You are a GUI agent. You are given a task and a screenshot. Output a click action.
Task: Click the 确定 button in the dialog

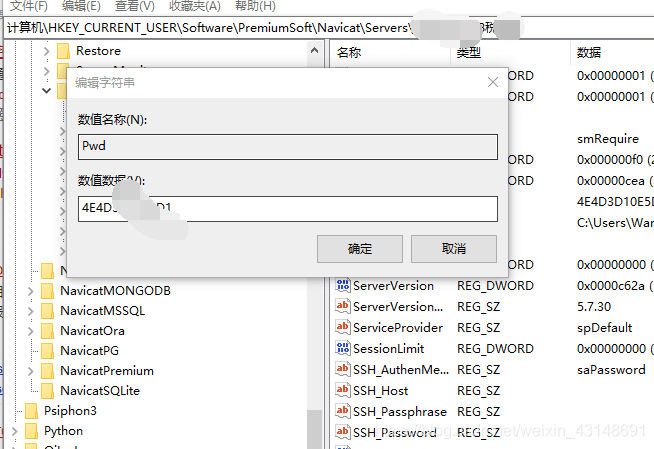360,249
